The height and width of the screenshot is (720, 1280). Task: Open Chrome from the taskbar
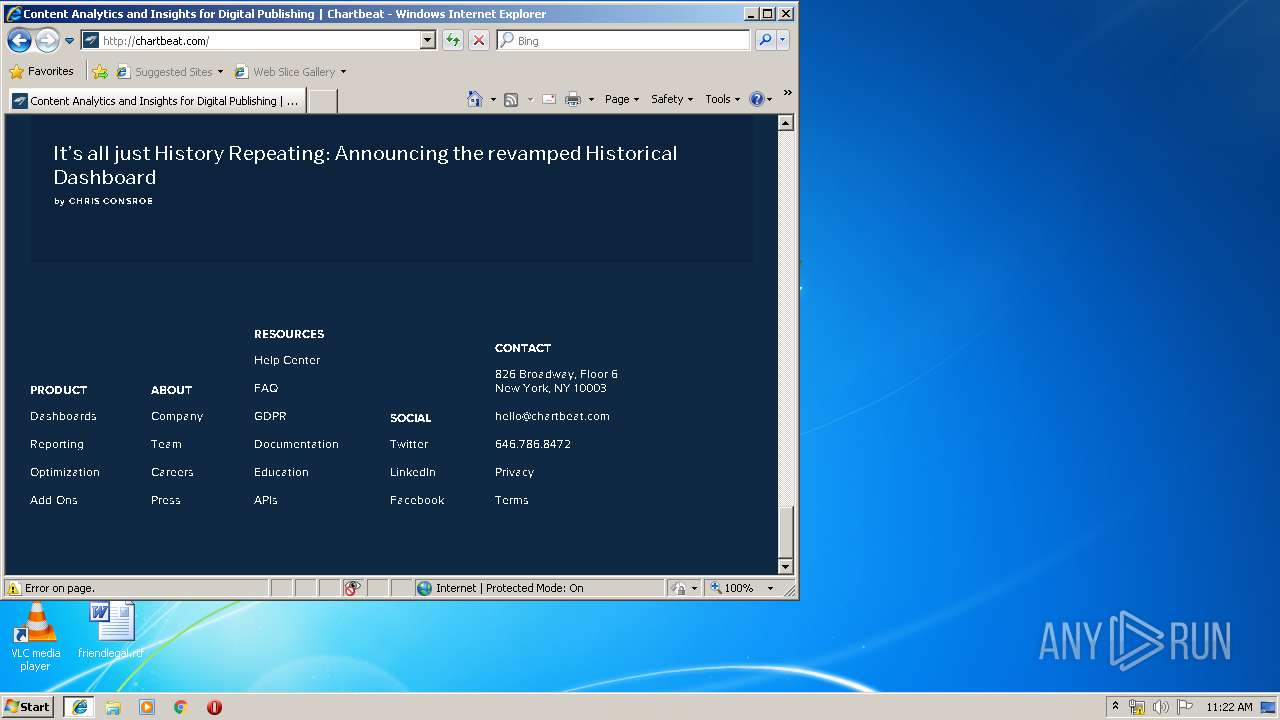click(180, 707)
